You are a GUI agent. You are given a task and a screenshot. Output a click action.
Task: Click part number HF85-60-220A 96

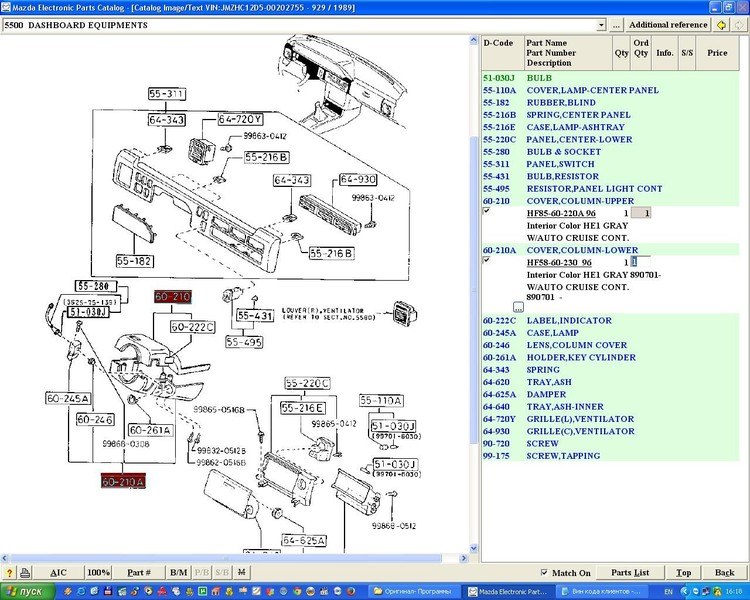561,213
